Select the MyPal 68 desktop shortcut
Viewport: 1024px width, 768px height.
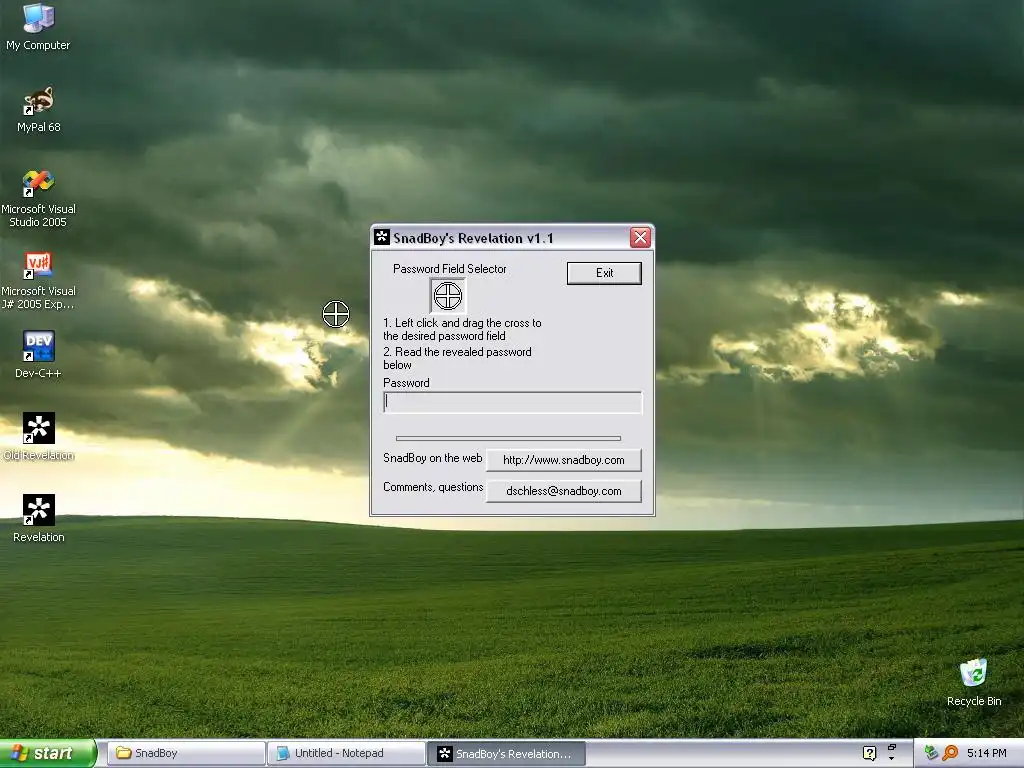coord(39,110)
